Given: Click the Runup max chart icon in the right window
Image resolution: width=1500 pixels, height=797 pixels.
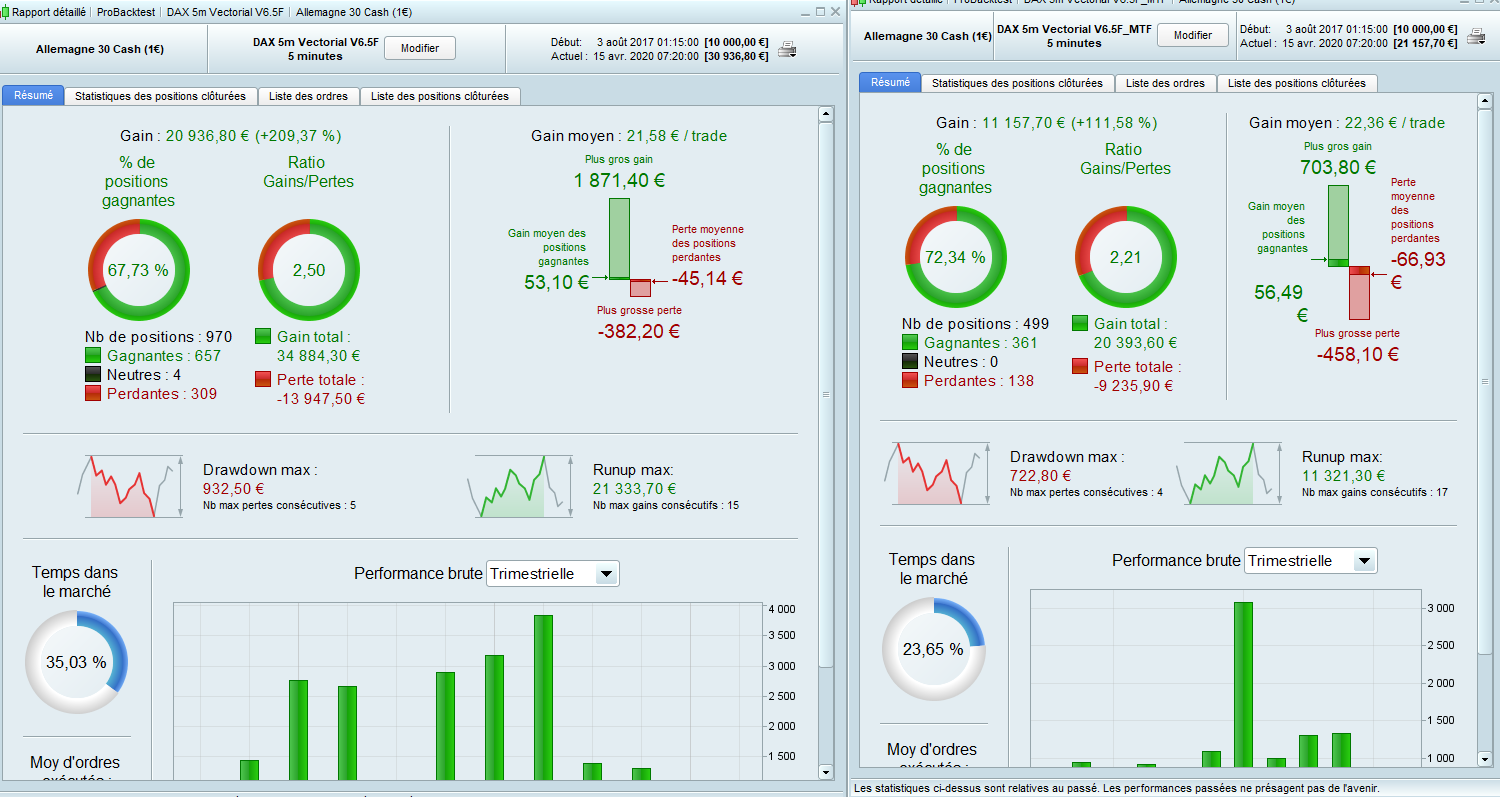Looking at the screenshot, I should point(1229,473).
